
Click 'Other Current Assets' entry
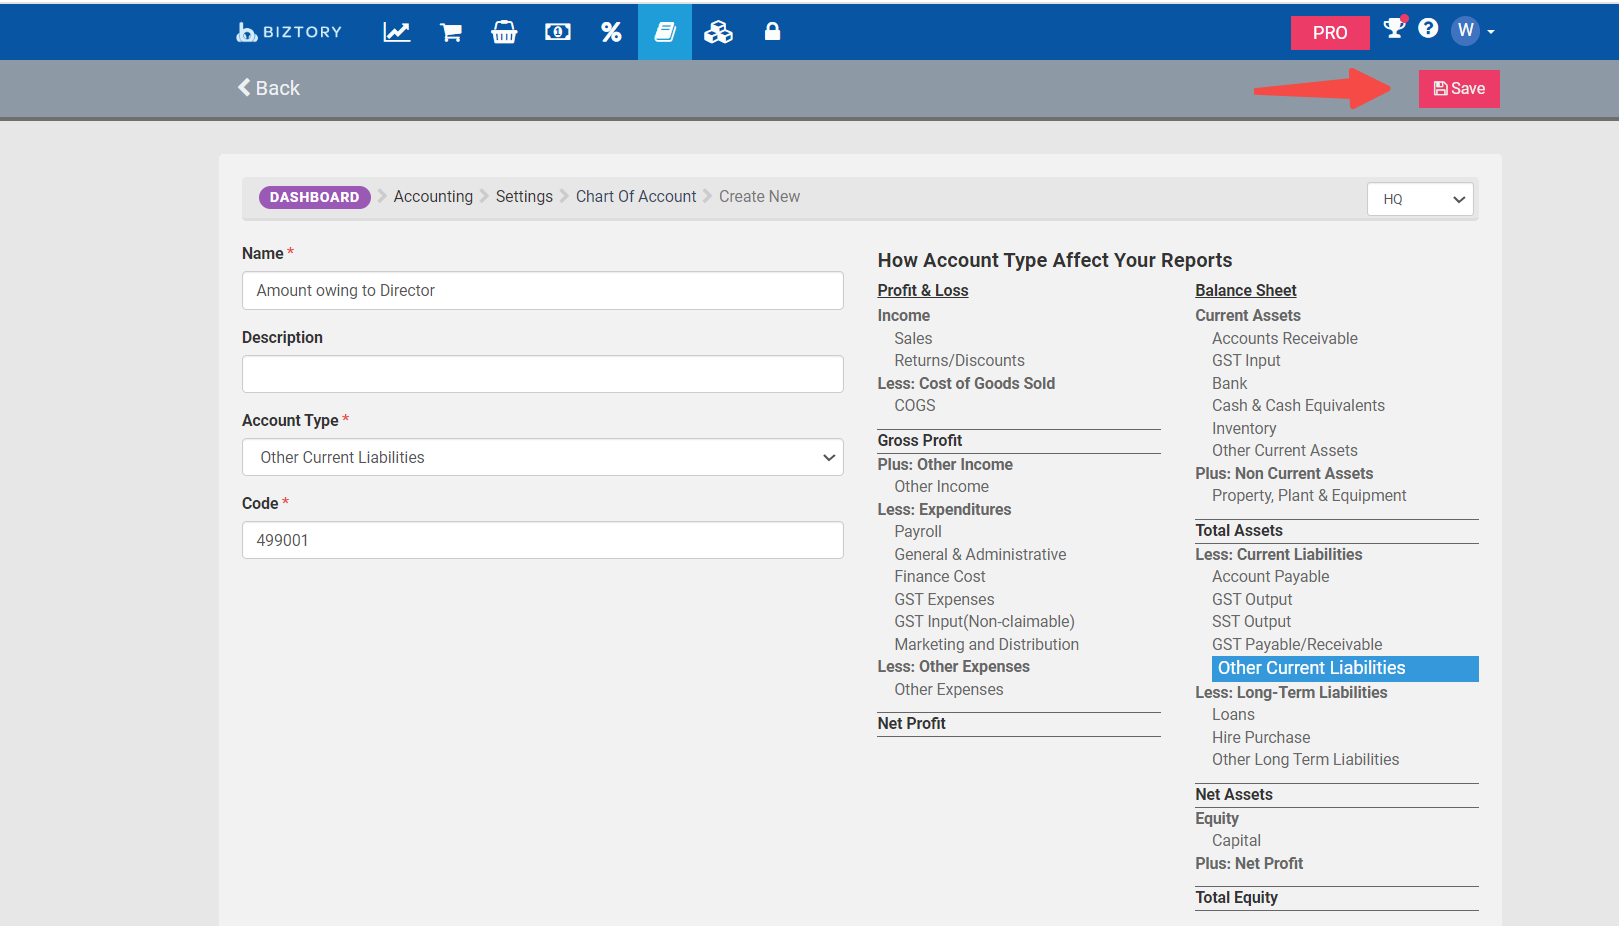[x=1285, y=451]
